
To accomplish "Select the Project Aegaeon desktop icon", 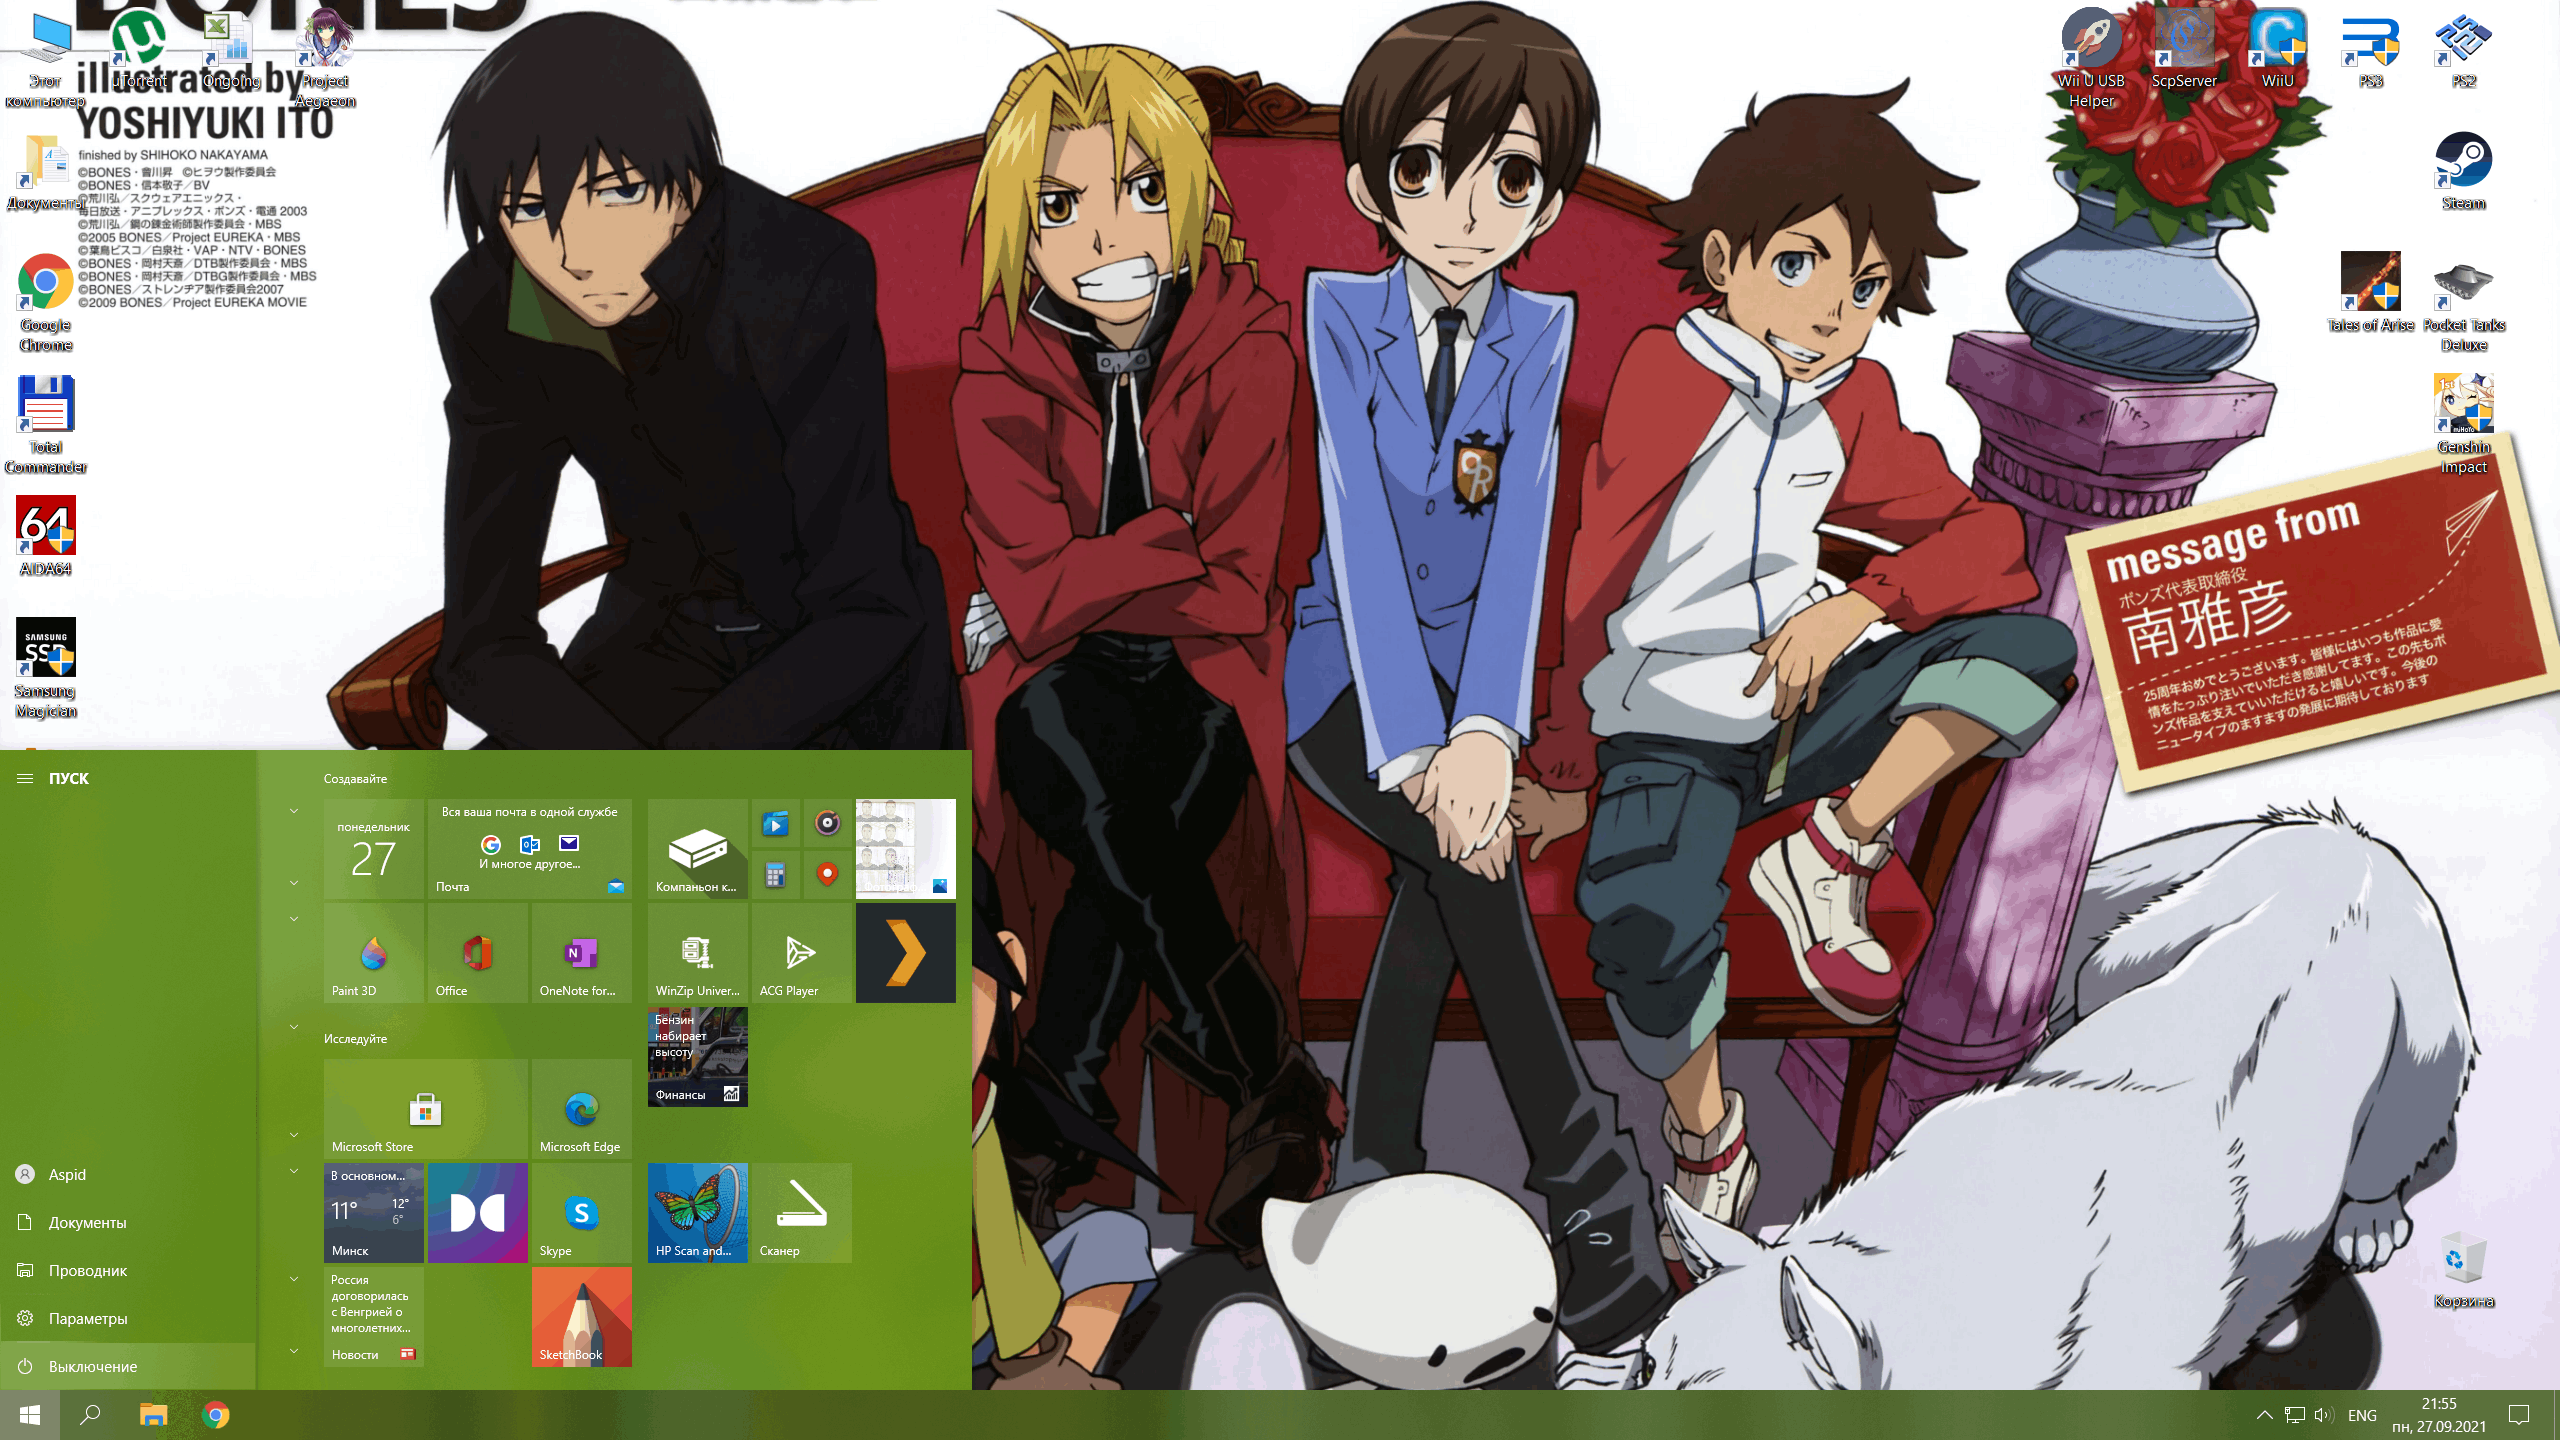I will pos(325,59).
